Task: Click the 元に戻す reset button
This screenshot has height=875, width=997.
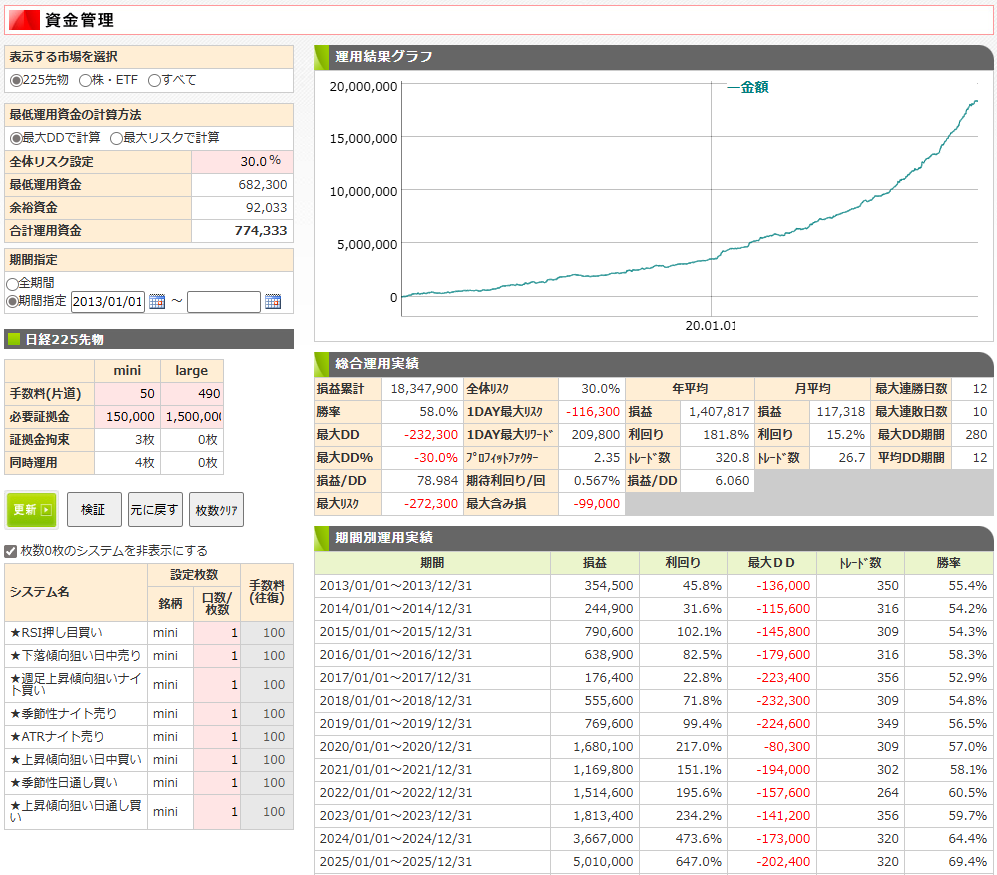Action: pos(154,509)
